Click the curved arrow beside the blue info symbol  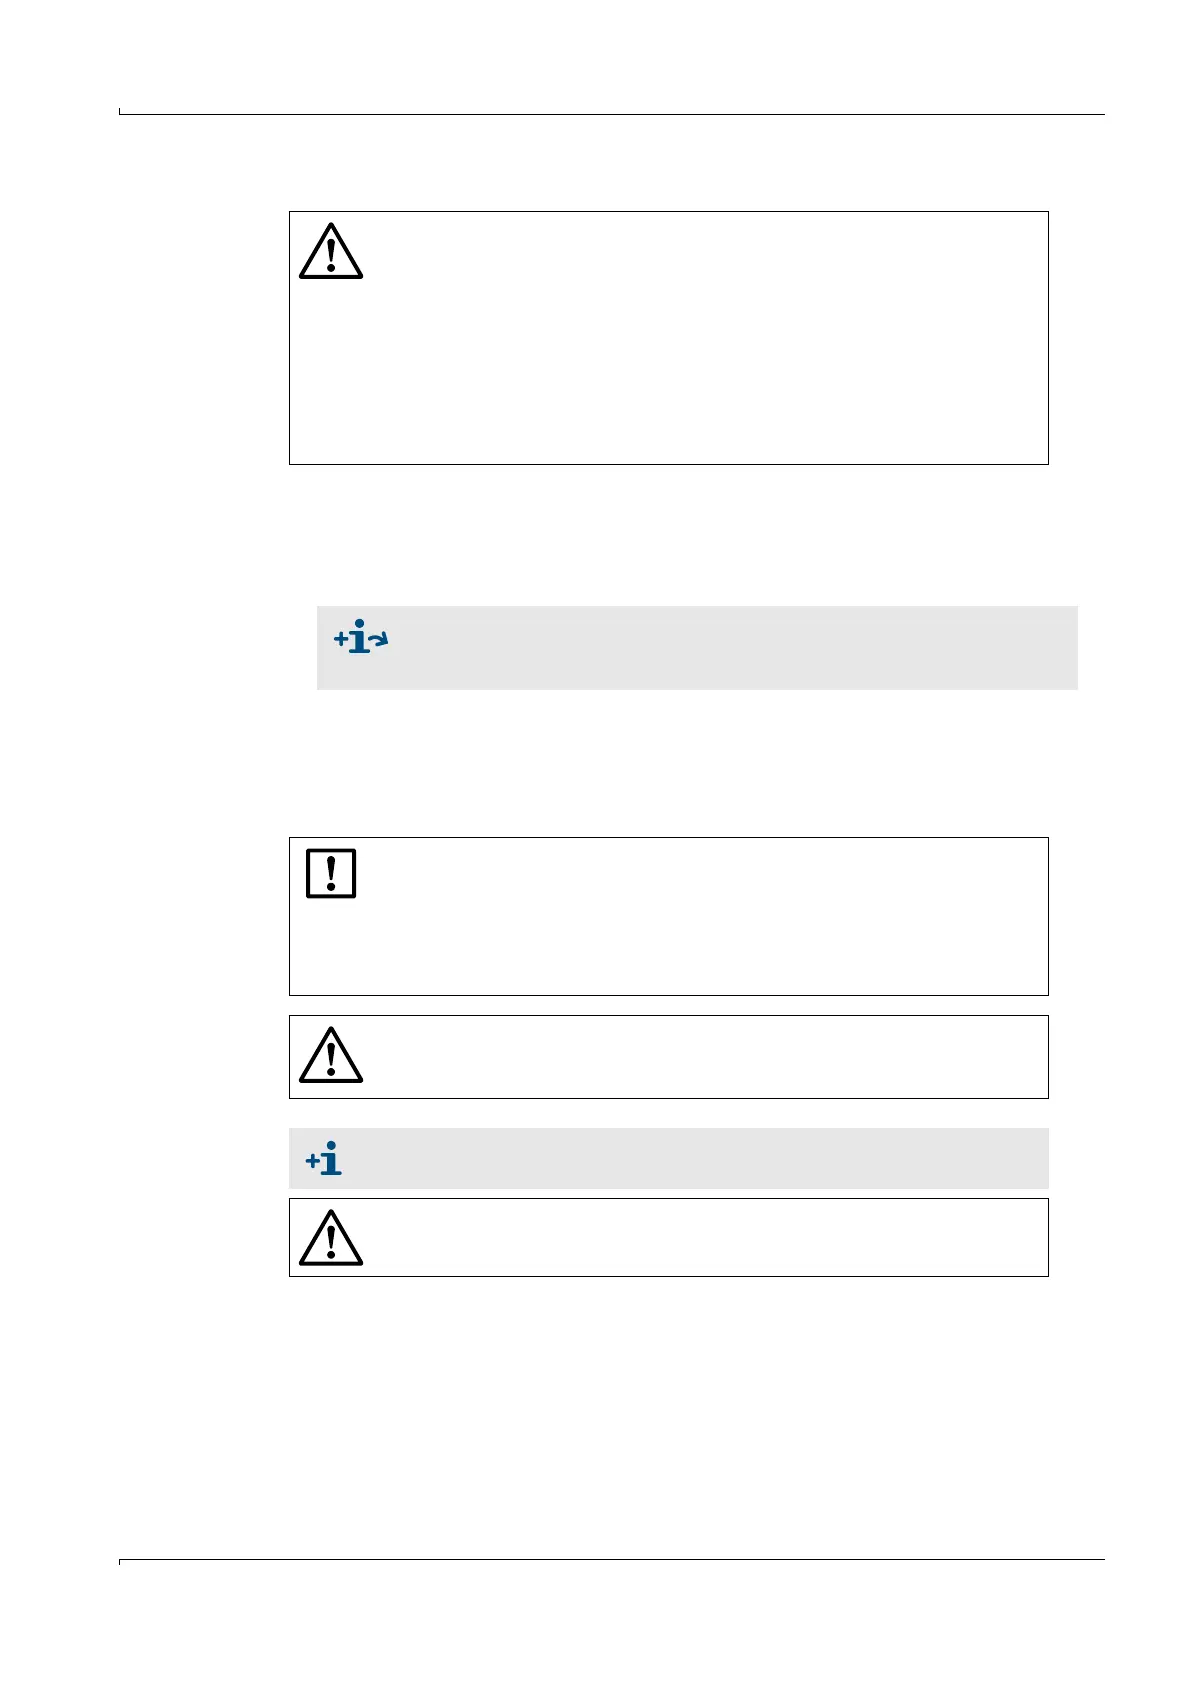coord(380,639)
